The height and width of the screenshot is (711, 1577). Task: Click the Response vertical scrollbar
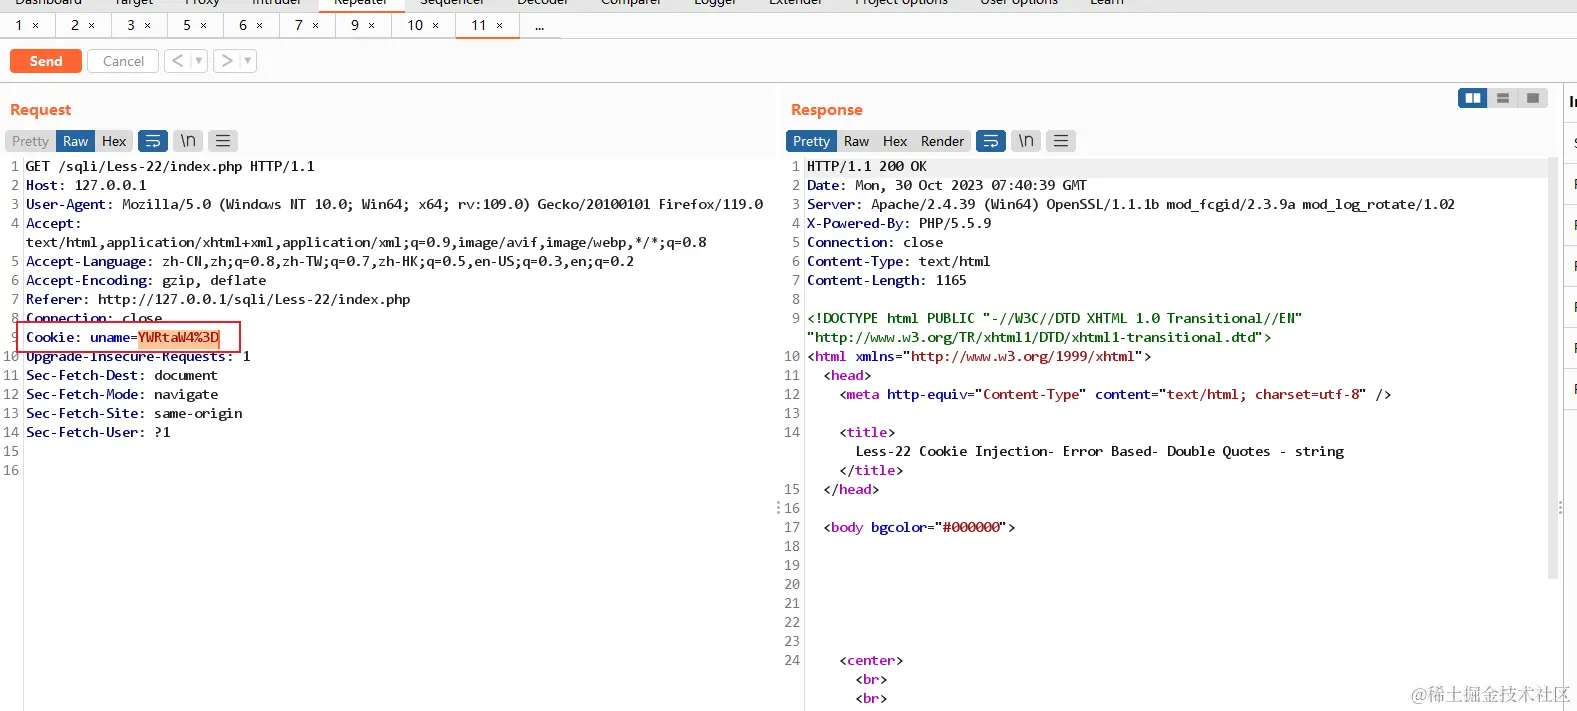point(1553,367)
